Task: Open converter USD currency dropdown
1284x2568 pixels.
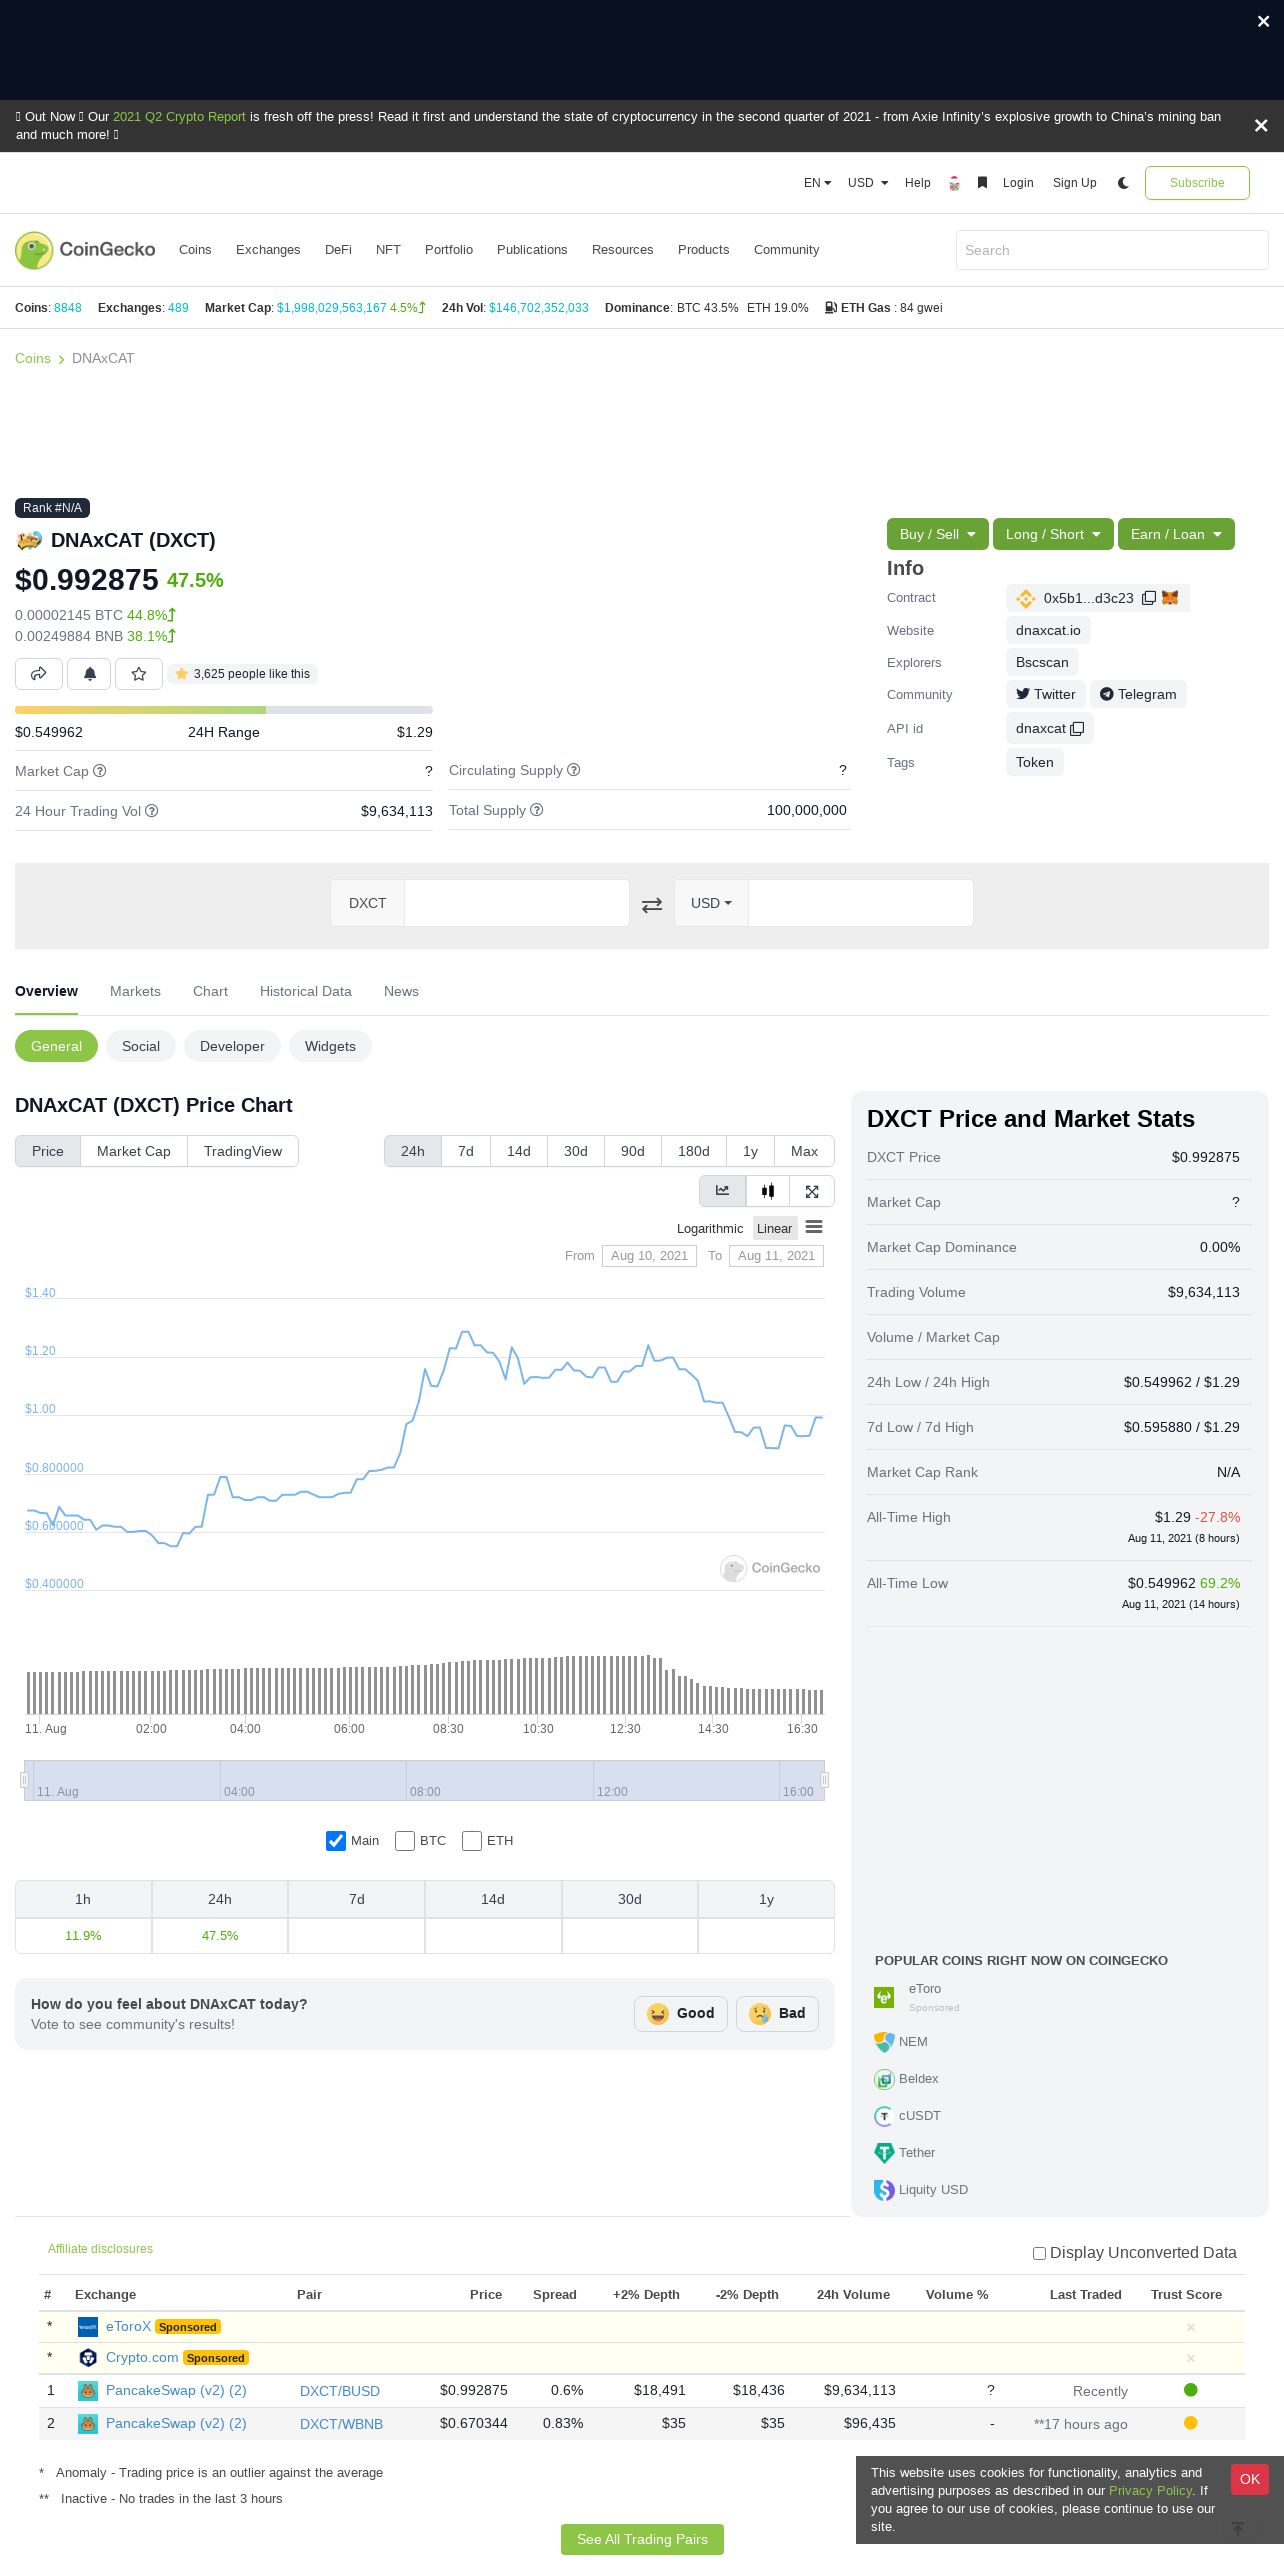Action: pyautogui.click(x=711, y=903)
